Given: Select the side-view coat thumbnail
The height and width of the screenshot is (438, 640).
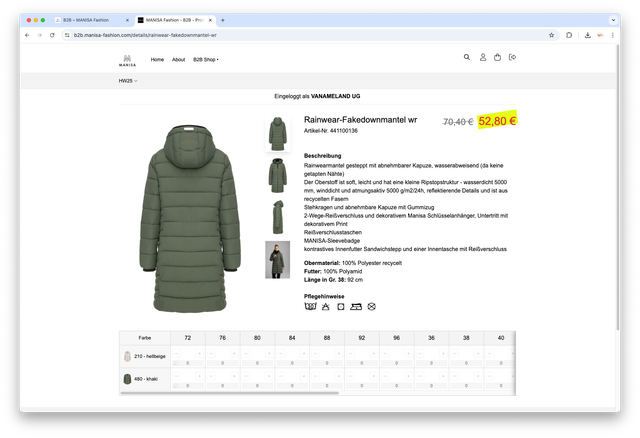Looking at the screenshot, I should pyautogui.click(x=277, y=216).
